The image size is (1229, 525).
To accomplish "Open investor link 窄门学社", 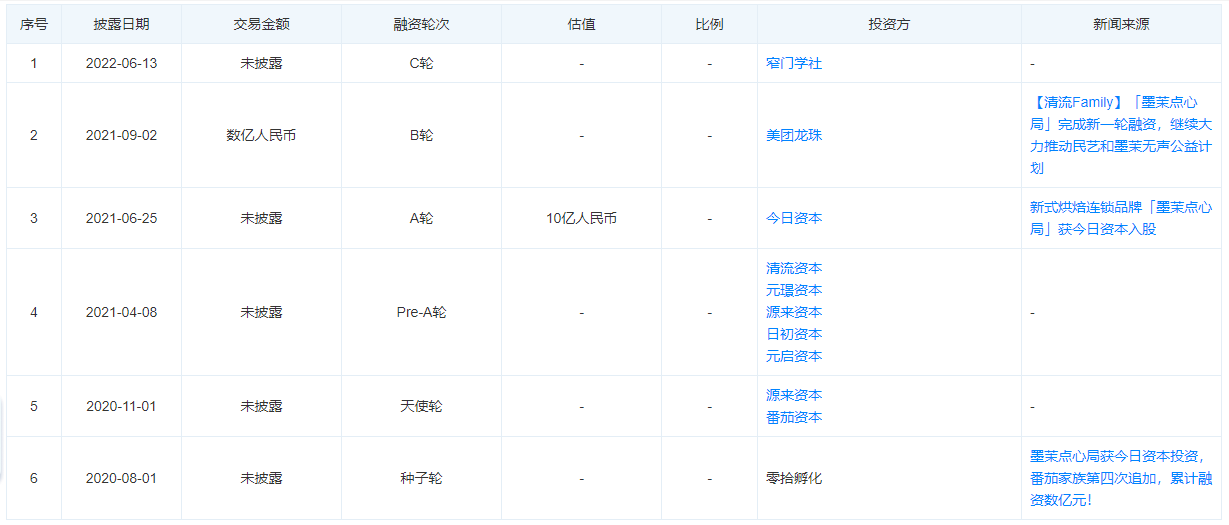I will tap(794, 63).
